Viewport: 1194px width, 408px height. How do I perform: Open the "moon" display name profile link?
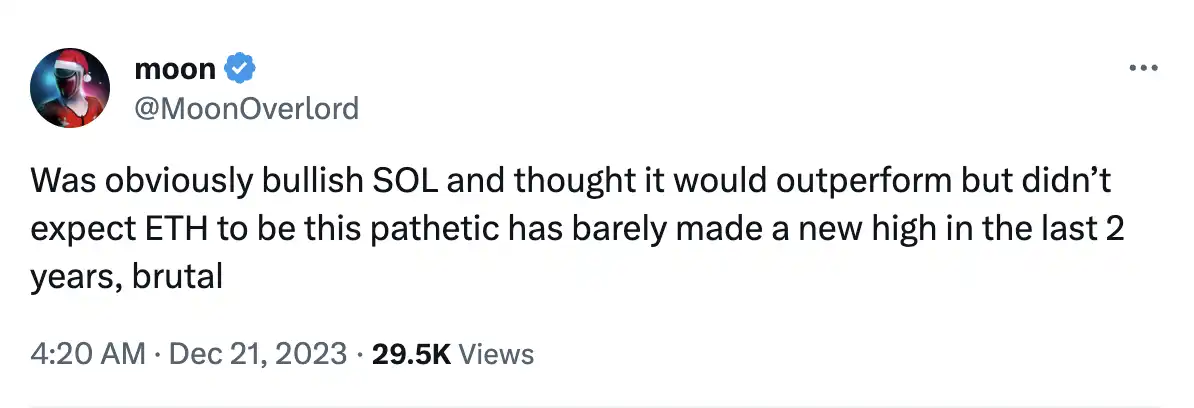[x=174, y=69]
